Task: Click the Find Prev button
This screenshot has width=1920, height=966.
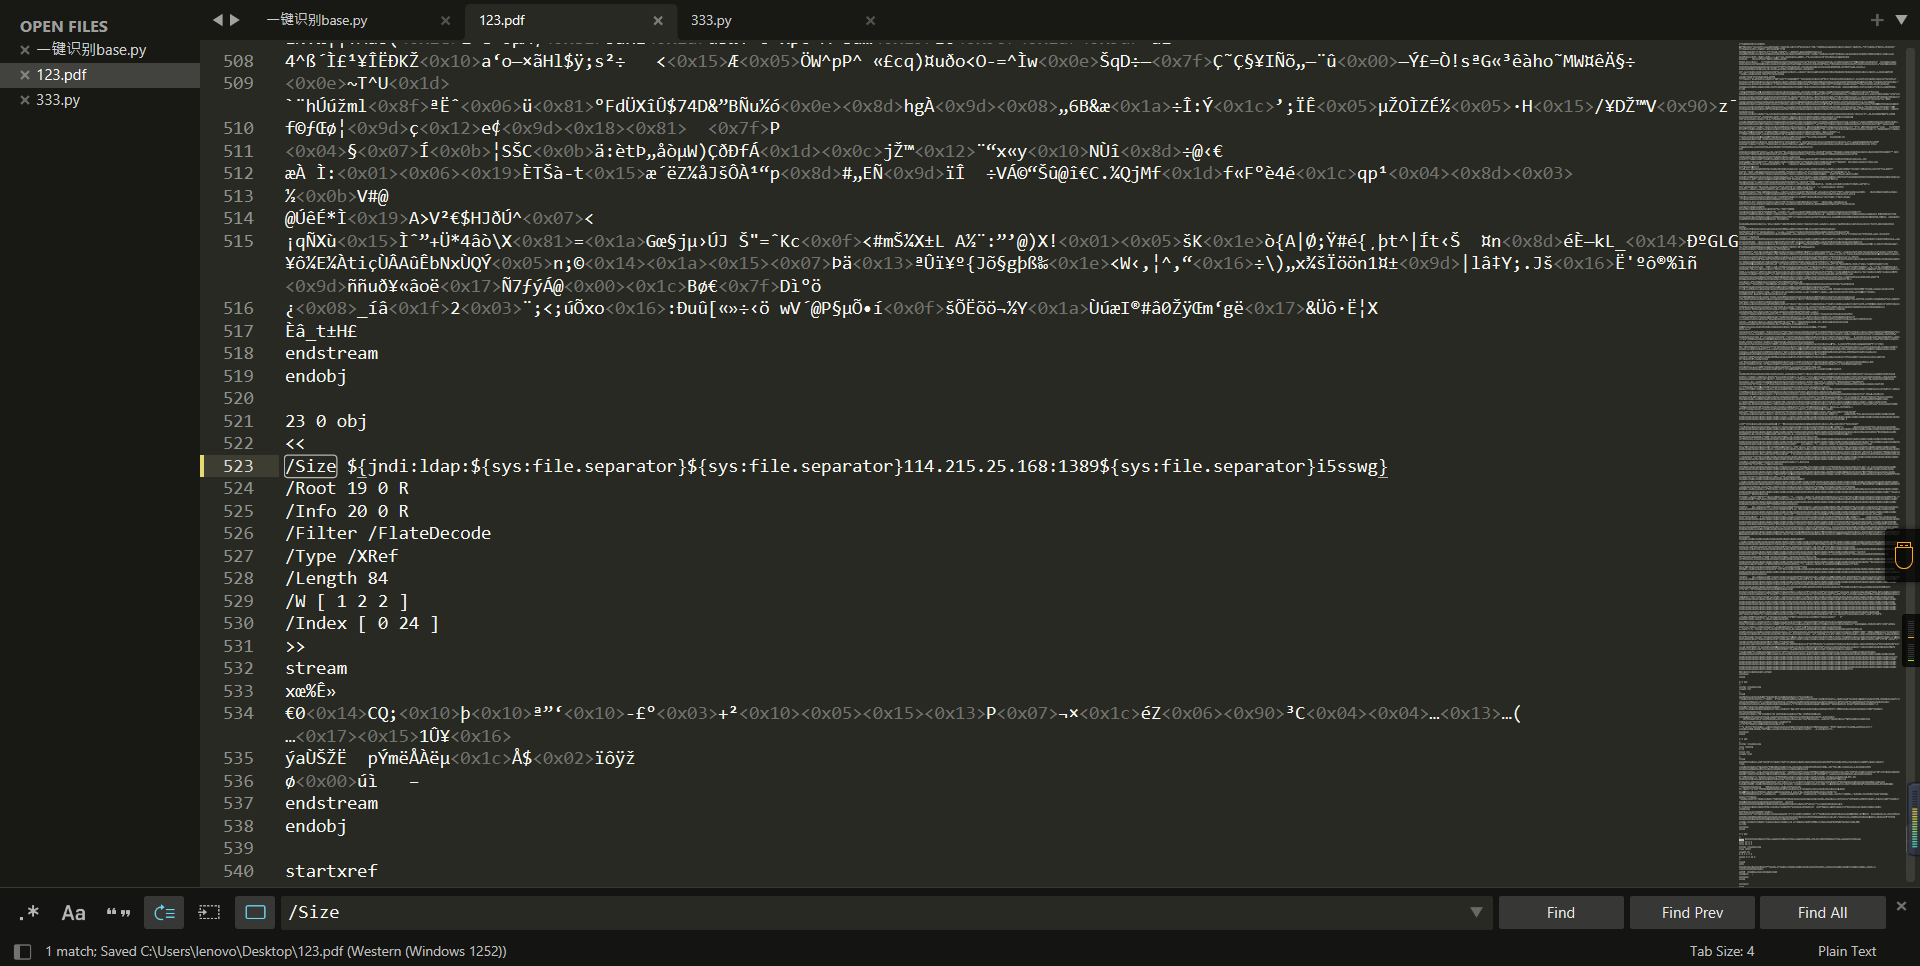Action: pos(1692,912)
